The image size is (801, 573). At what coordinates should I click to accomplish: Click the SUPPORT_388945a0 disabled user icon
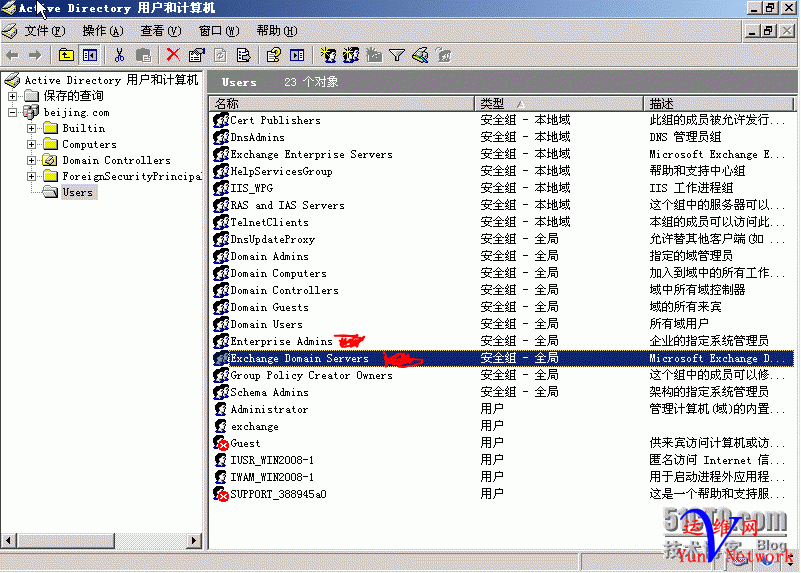click(x=221, y=494)
